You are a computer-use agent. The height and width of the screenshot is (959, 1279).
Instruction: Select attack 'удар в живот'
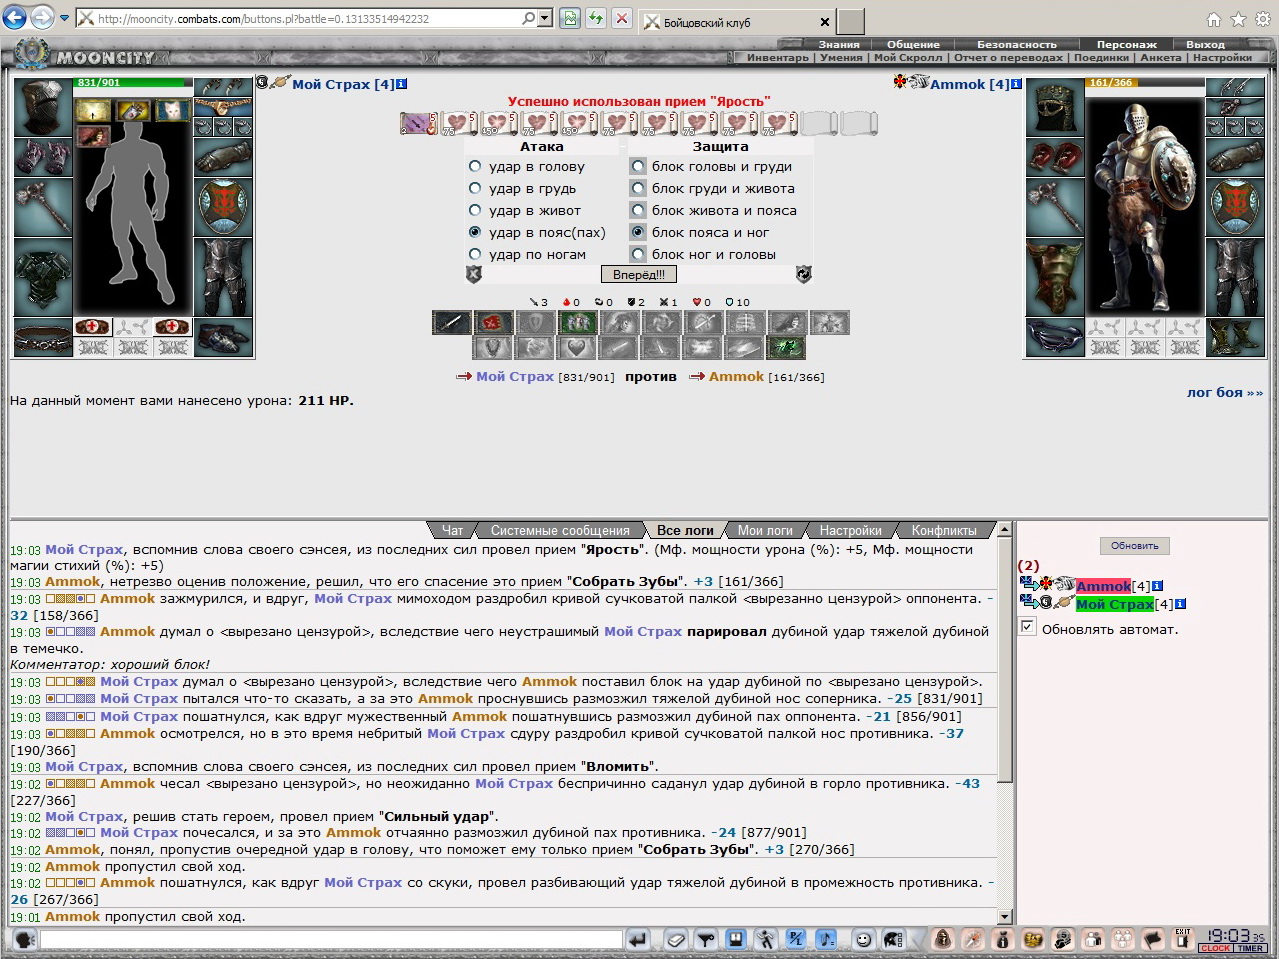475,210
